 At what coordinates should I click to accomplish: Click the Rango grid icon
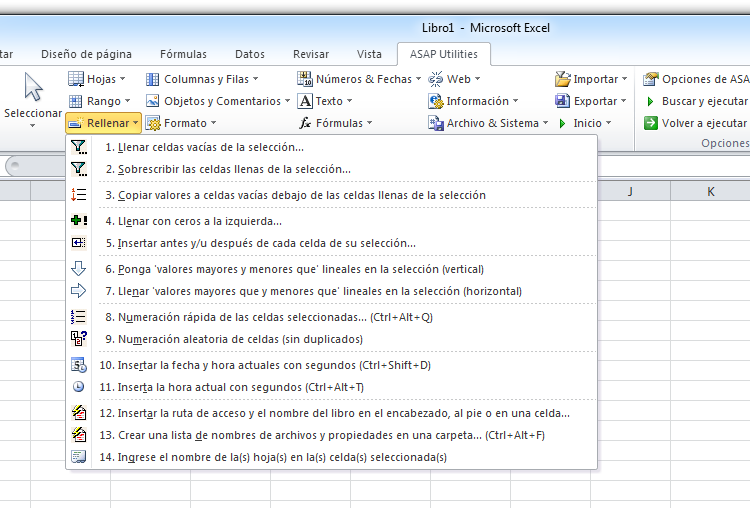pyautogui.click(x=76, y=101)
